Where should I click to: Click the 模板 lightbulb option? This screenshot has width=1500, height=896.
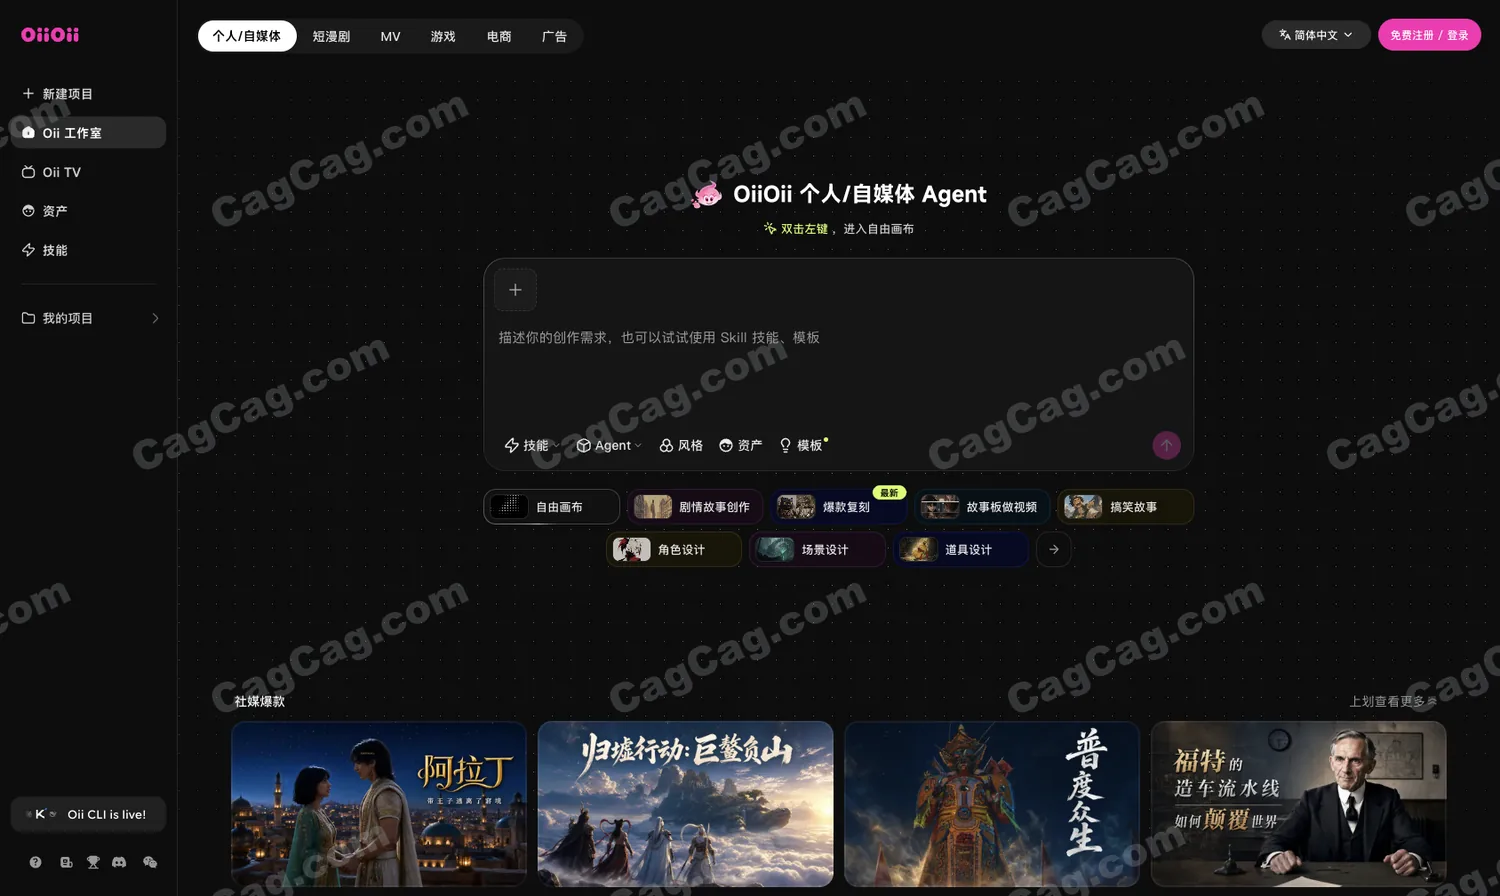[x=802, y=445]
